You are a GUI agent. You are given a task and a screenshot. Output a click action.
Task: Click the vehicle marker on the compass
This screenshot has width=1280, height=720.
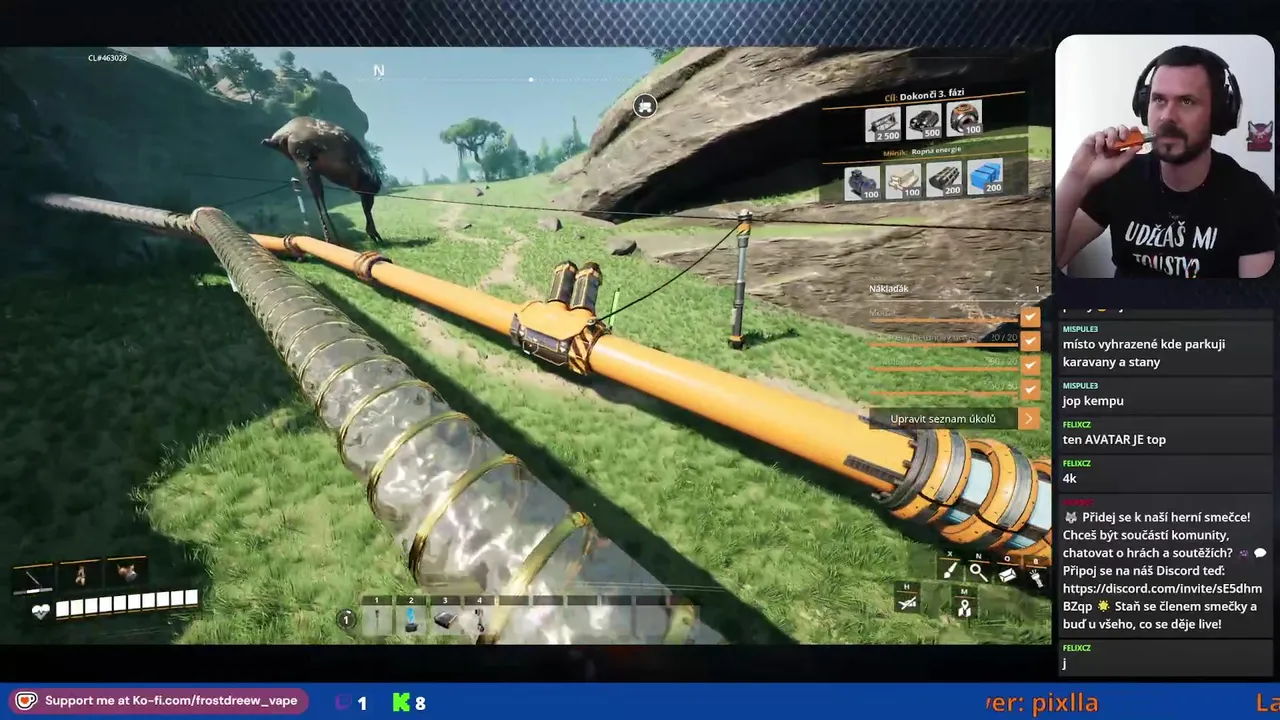[645, 104]
